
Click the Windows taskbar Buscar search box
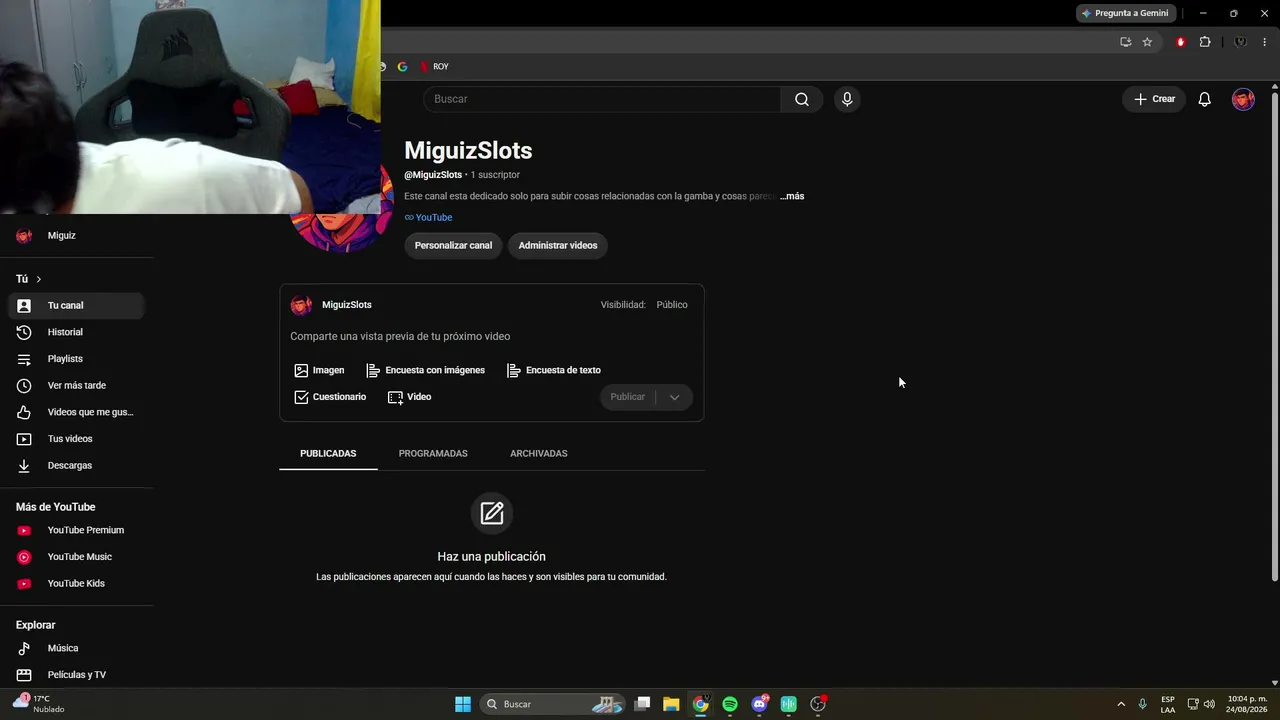tap(552, 704)
